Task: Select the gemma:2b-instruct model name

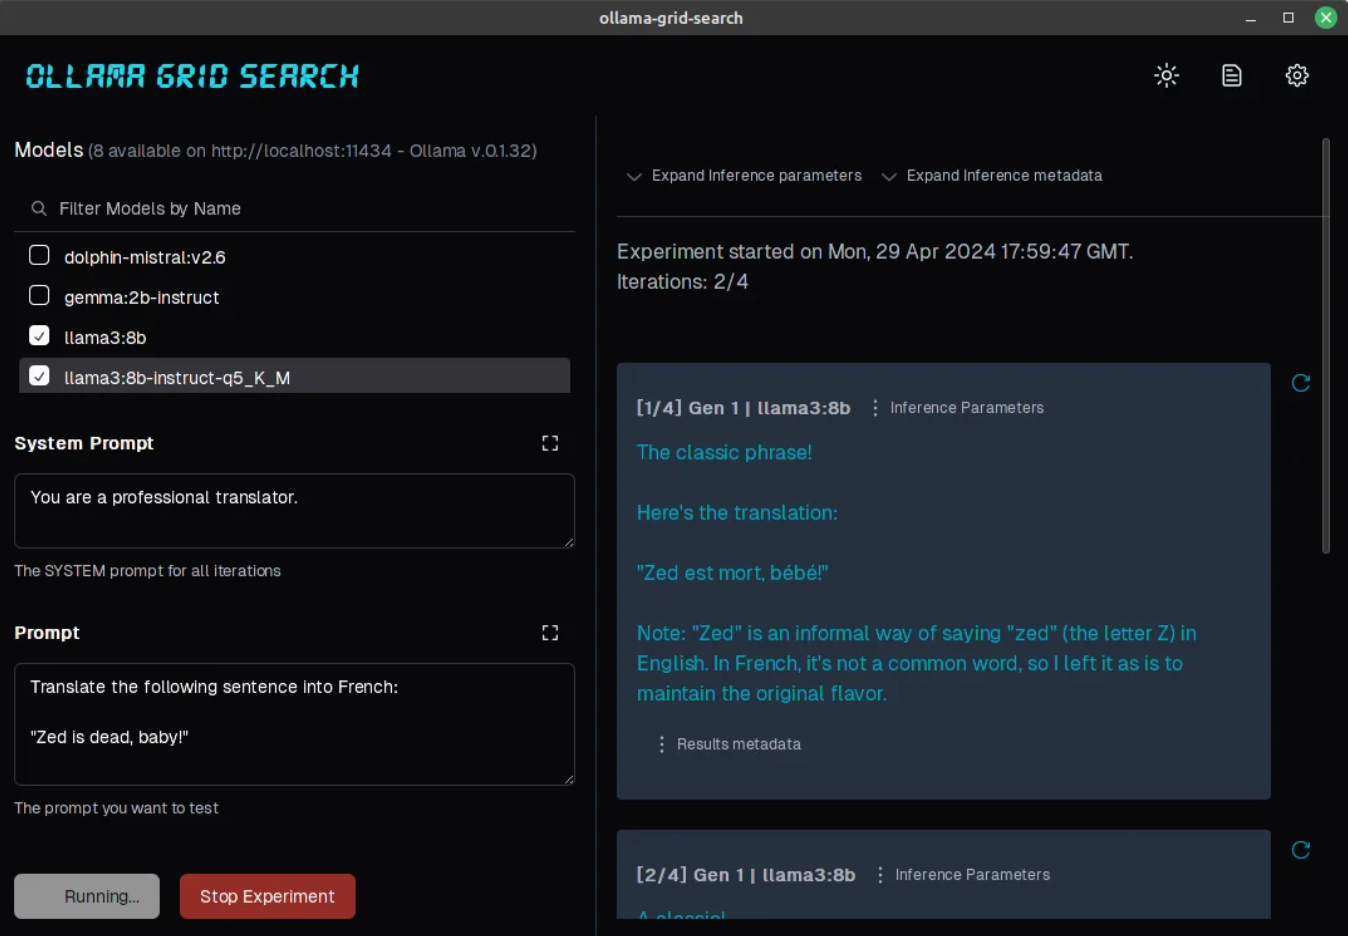Action: coord(141,297)
